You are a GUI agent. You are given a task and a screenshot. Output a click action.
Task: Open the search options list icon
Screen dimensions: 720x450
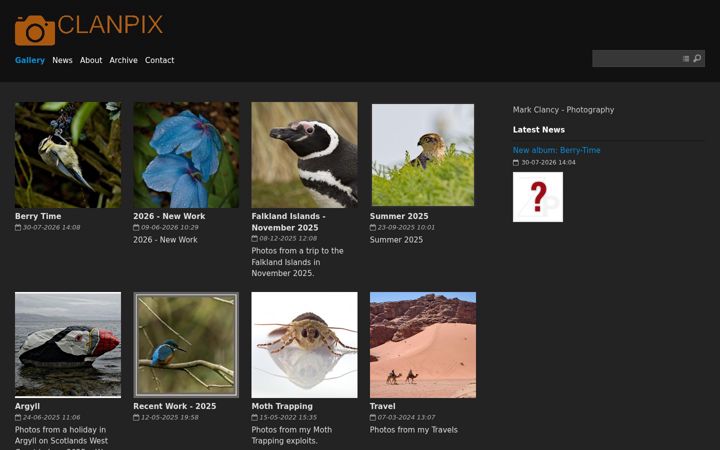coord(686,59)
